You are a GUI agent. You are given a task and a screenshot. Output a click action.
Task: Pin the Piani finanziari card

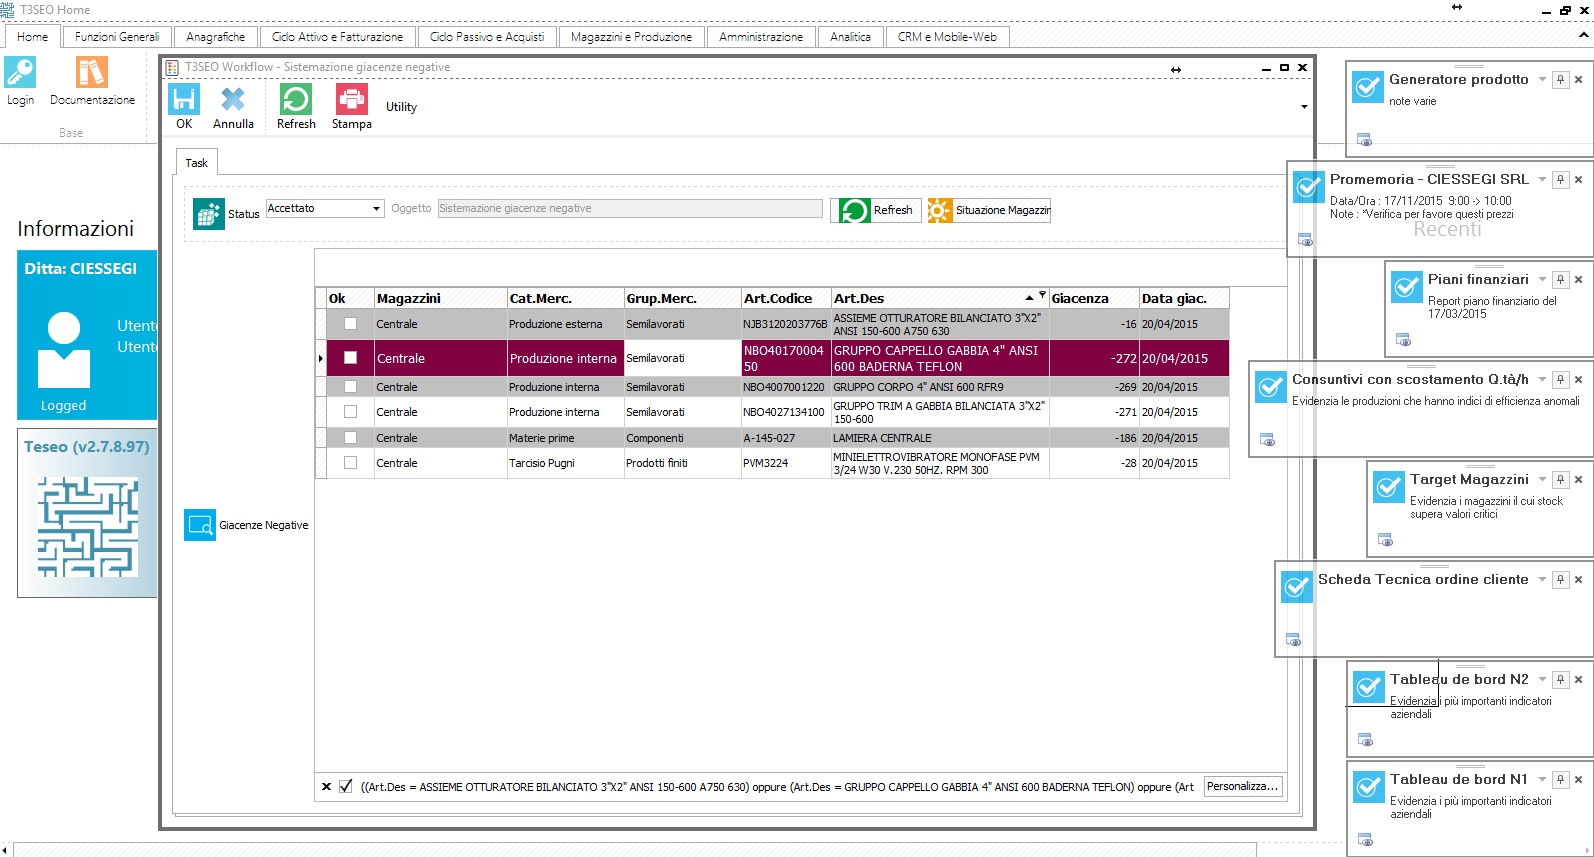tap(1560, 280)
